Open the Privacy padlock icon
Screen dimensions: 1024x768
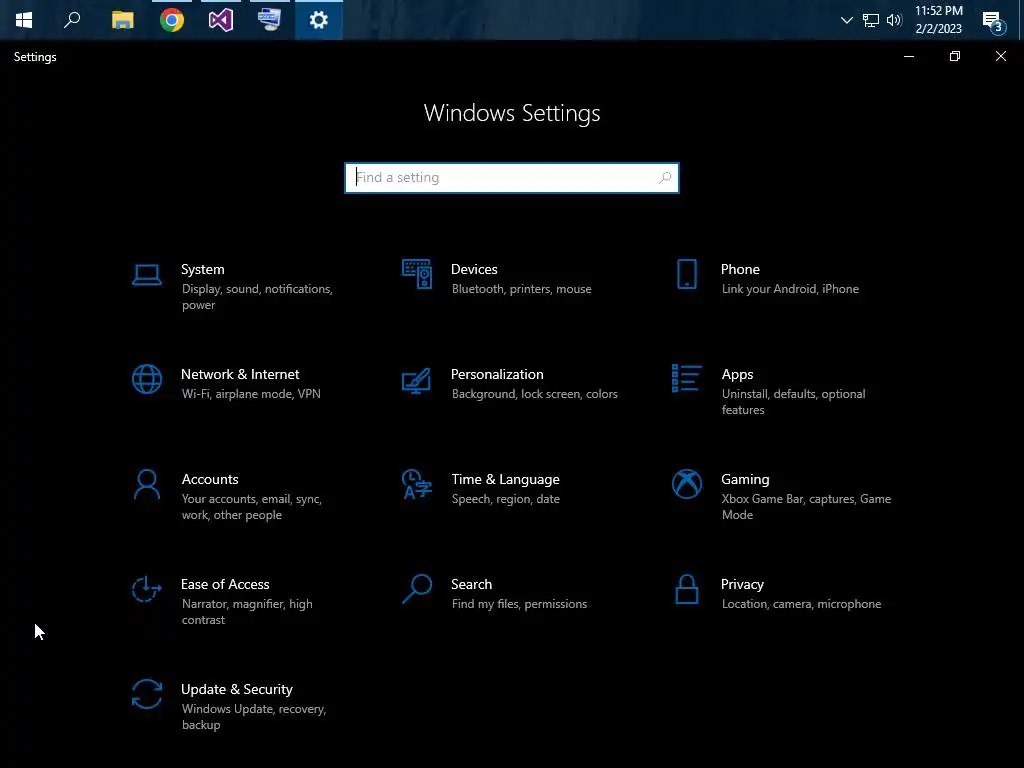pos(687,589)
